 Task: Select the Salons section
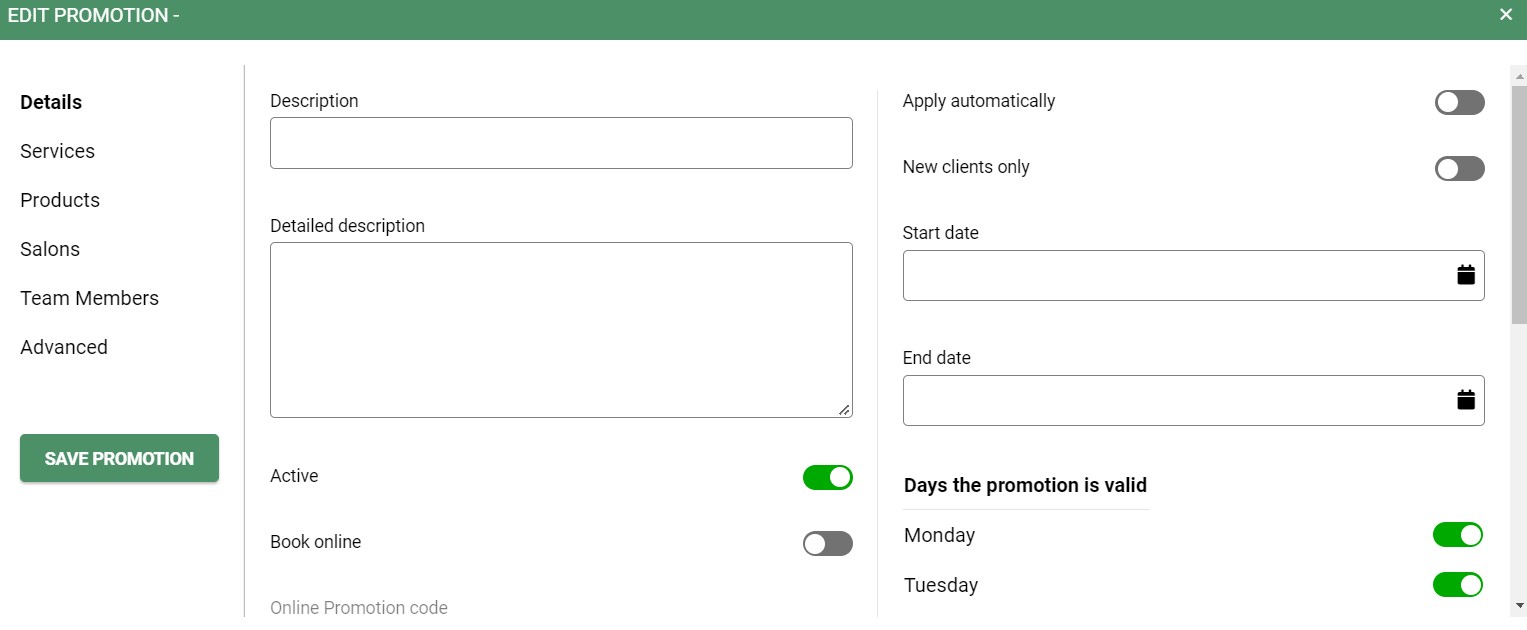pos(50,249)
